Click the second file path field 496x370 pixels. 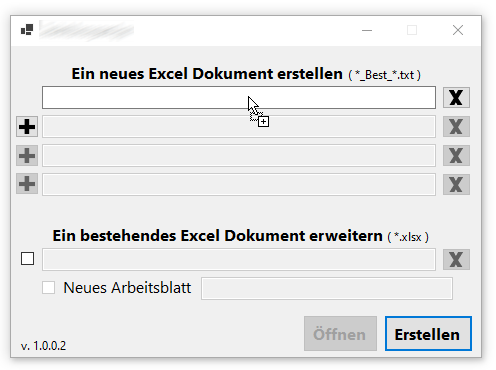[x=239, y=127]
